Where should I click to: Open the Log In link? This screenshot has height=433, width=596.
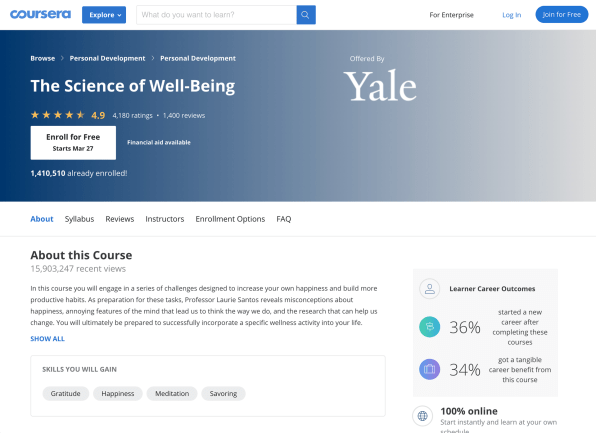pos(512,15)
